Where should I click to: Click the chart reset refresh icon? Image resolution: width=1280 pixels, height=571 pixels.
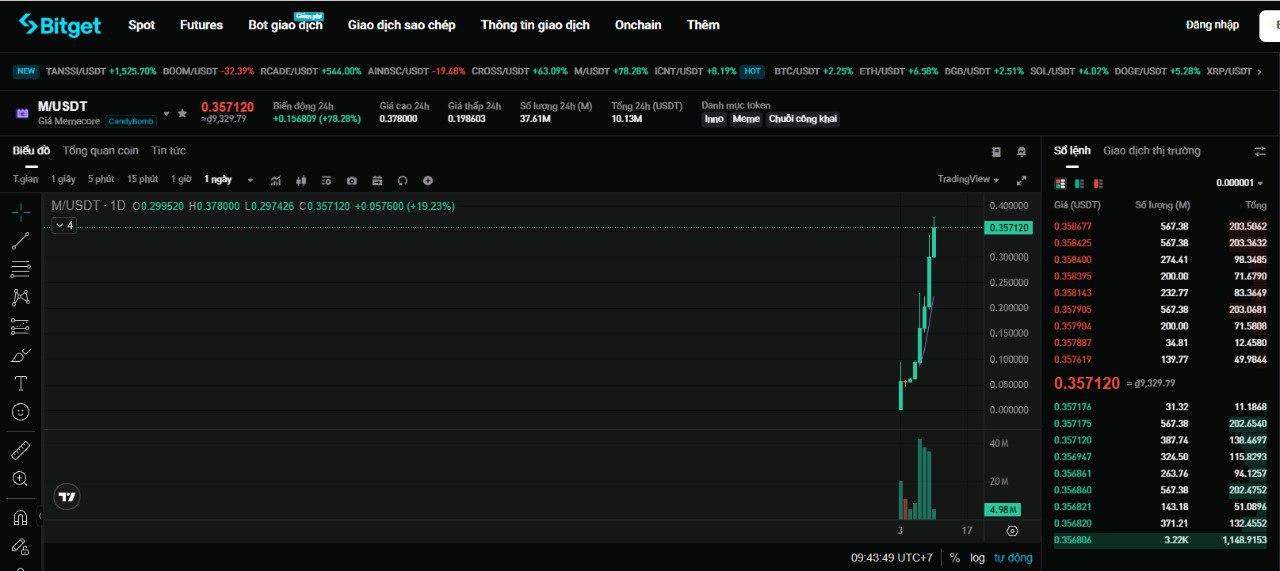(403, 180)
